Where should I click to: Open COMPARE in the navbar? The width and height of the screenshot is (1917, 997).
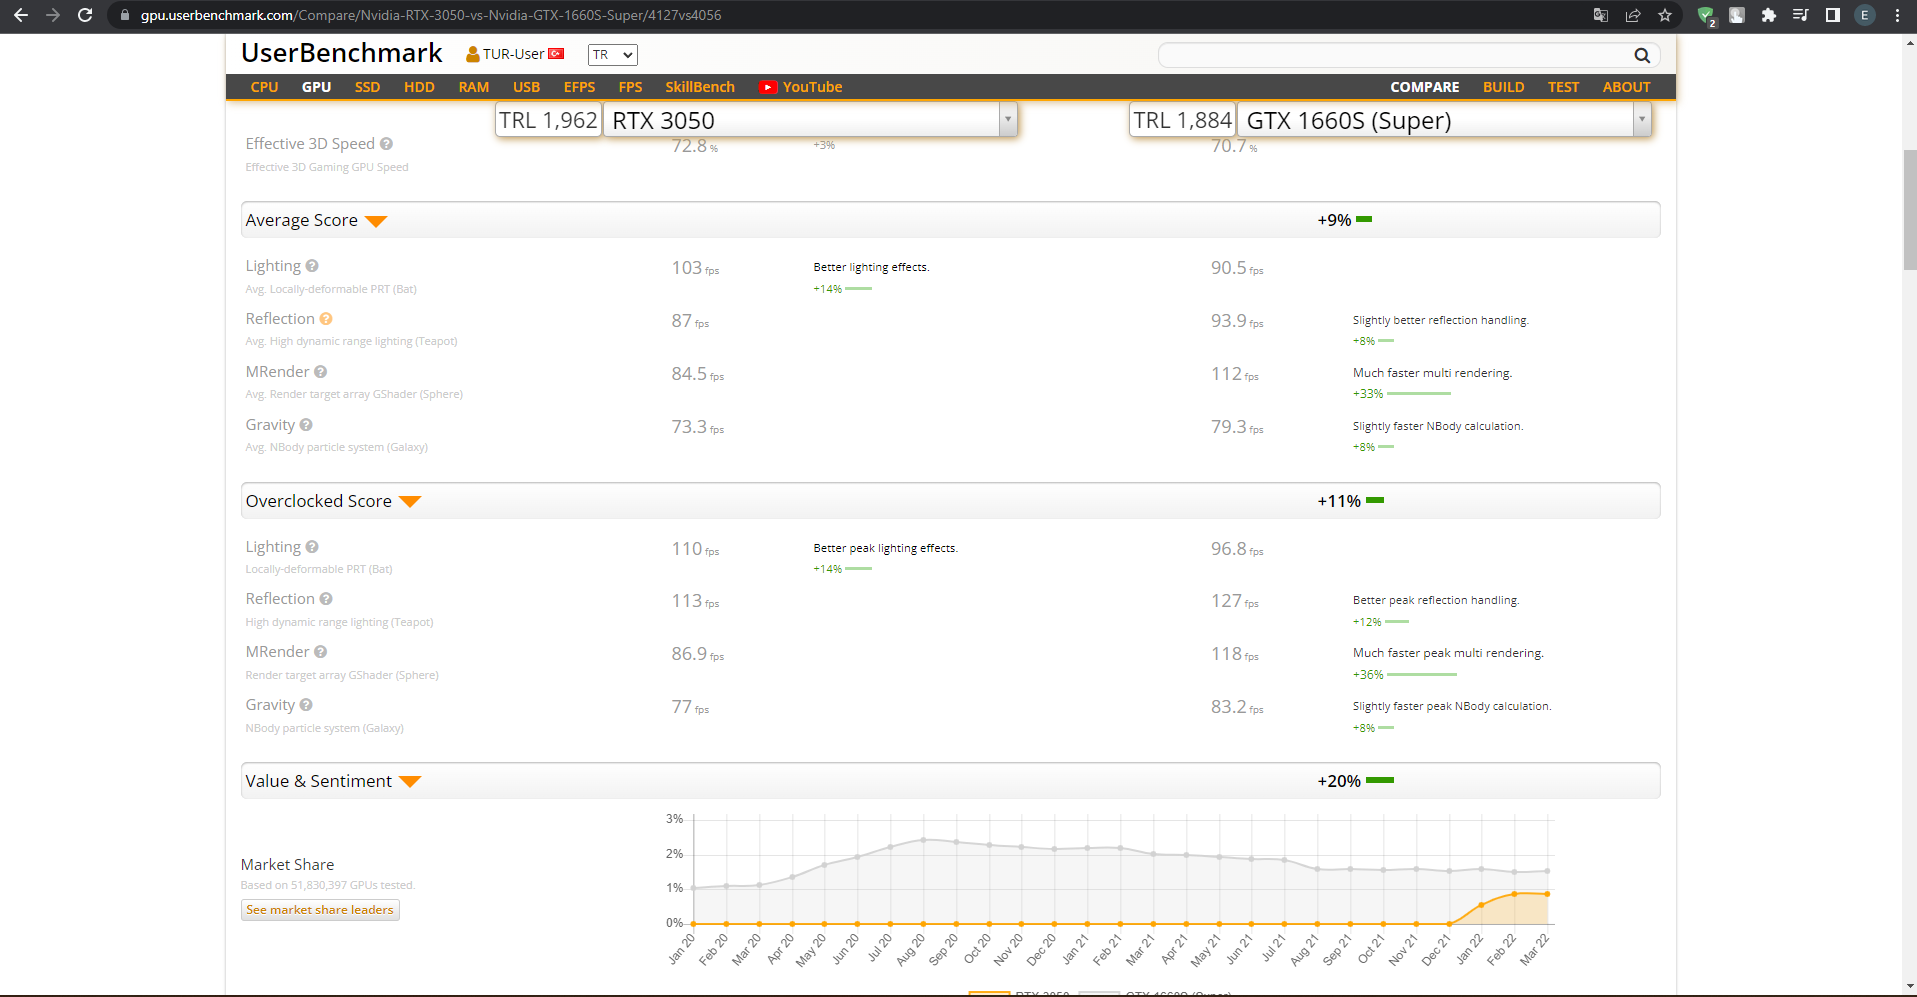pos(1424,87)
